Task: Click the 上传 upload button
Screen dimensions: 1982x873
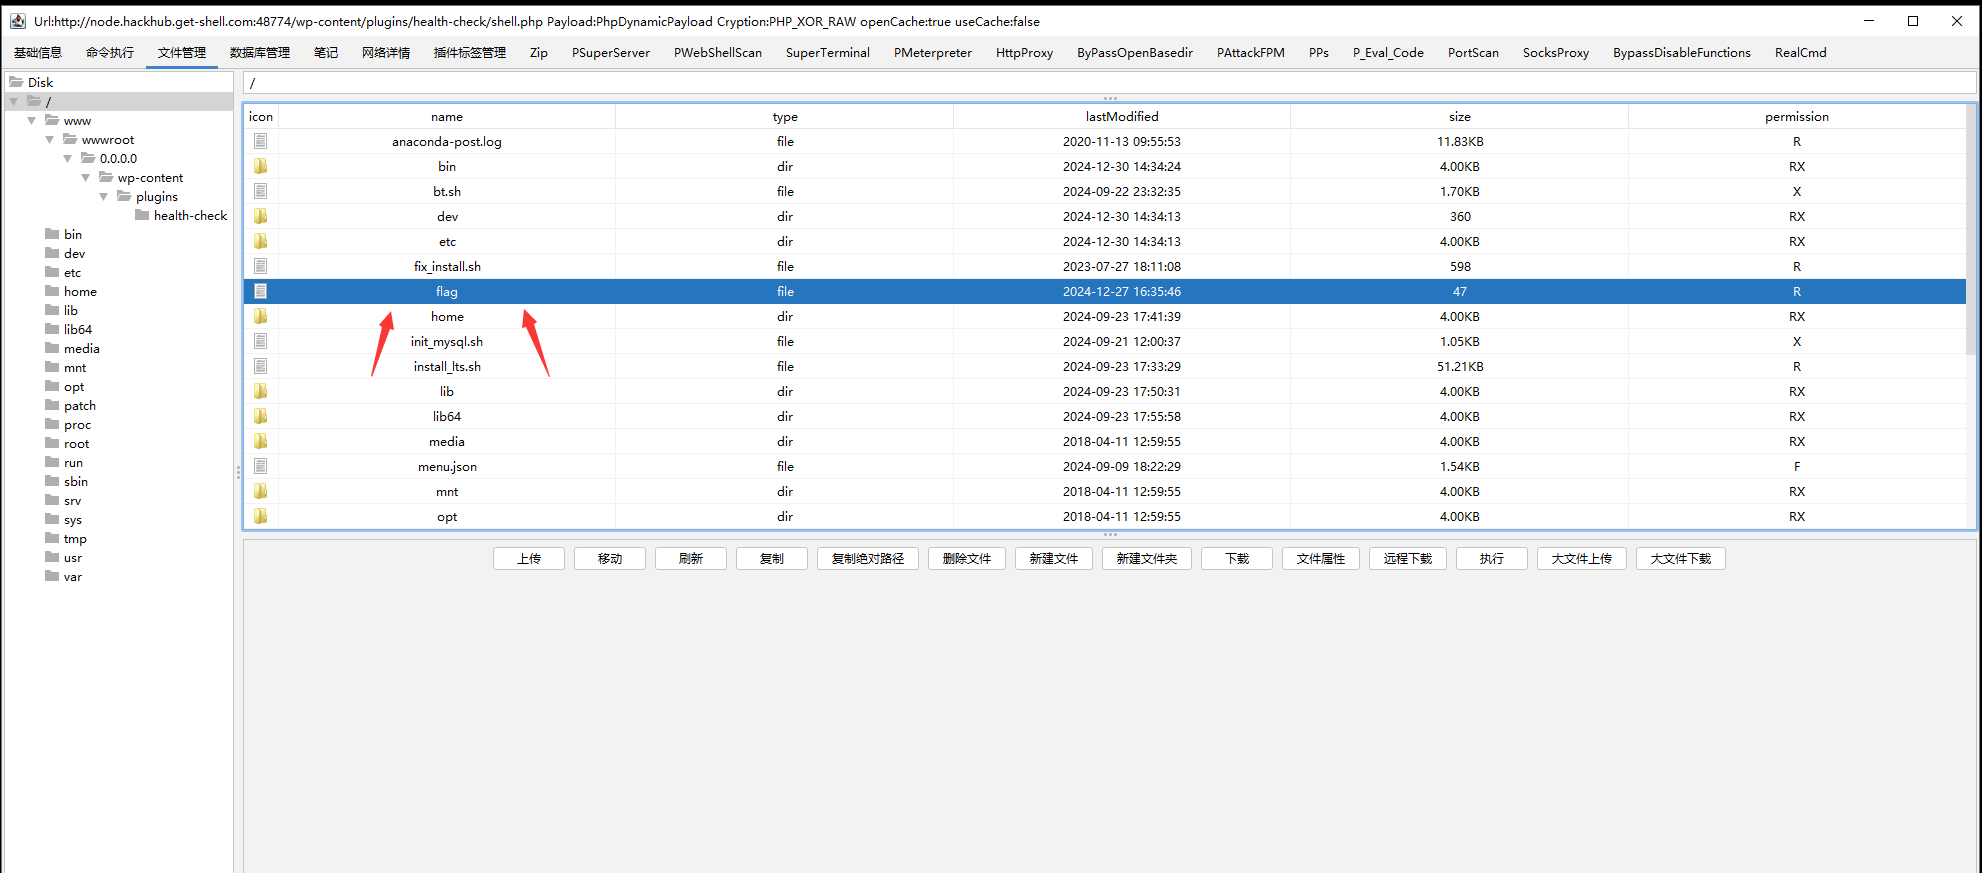Action: tap(528, 559)
